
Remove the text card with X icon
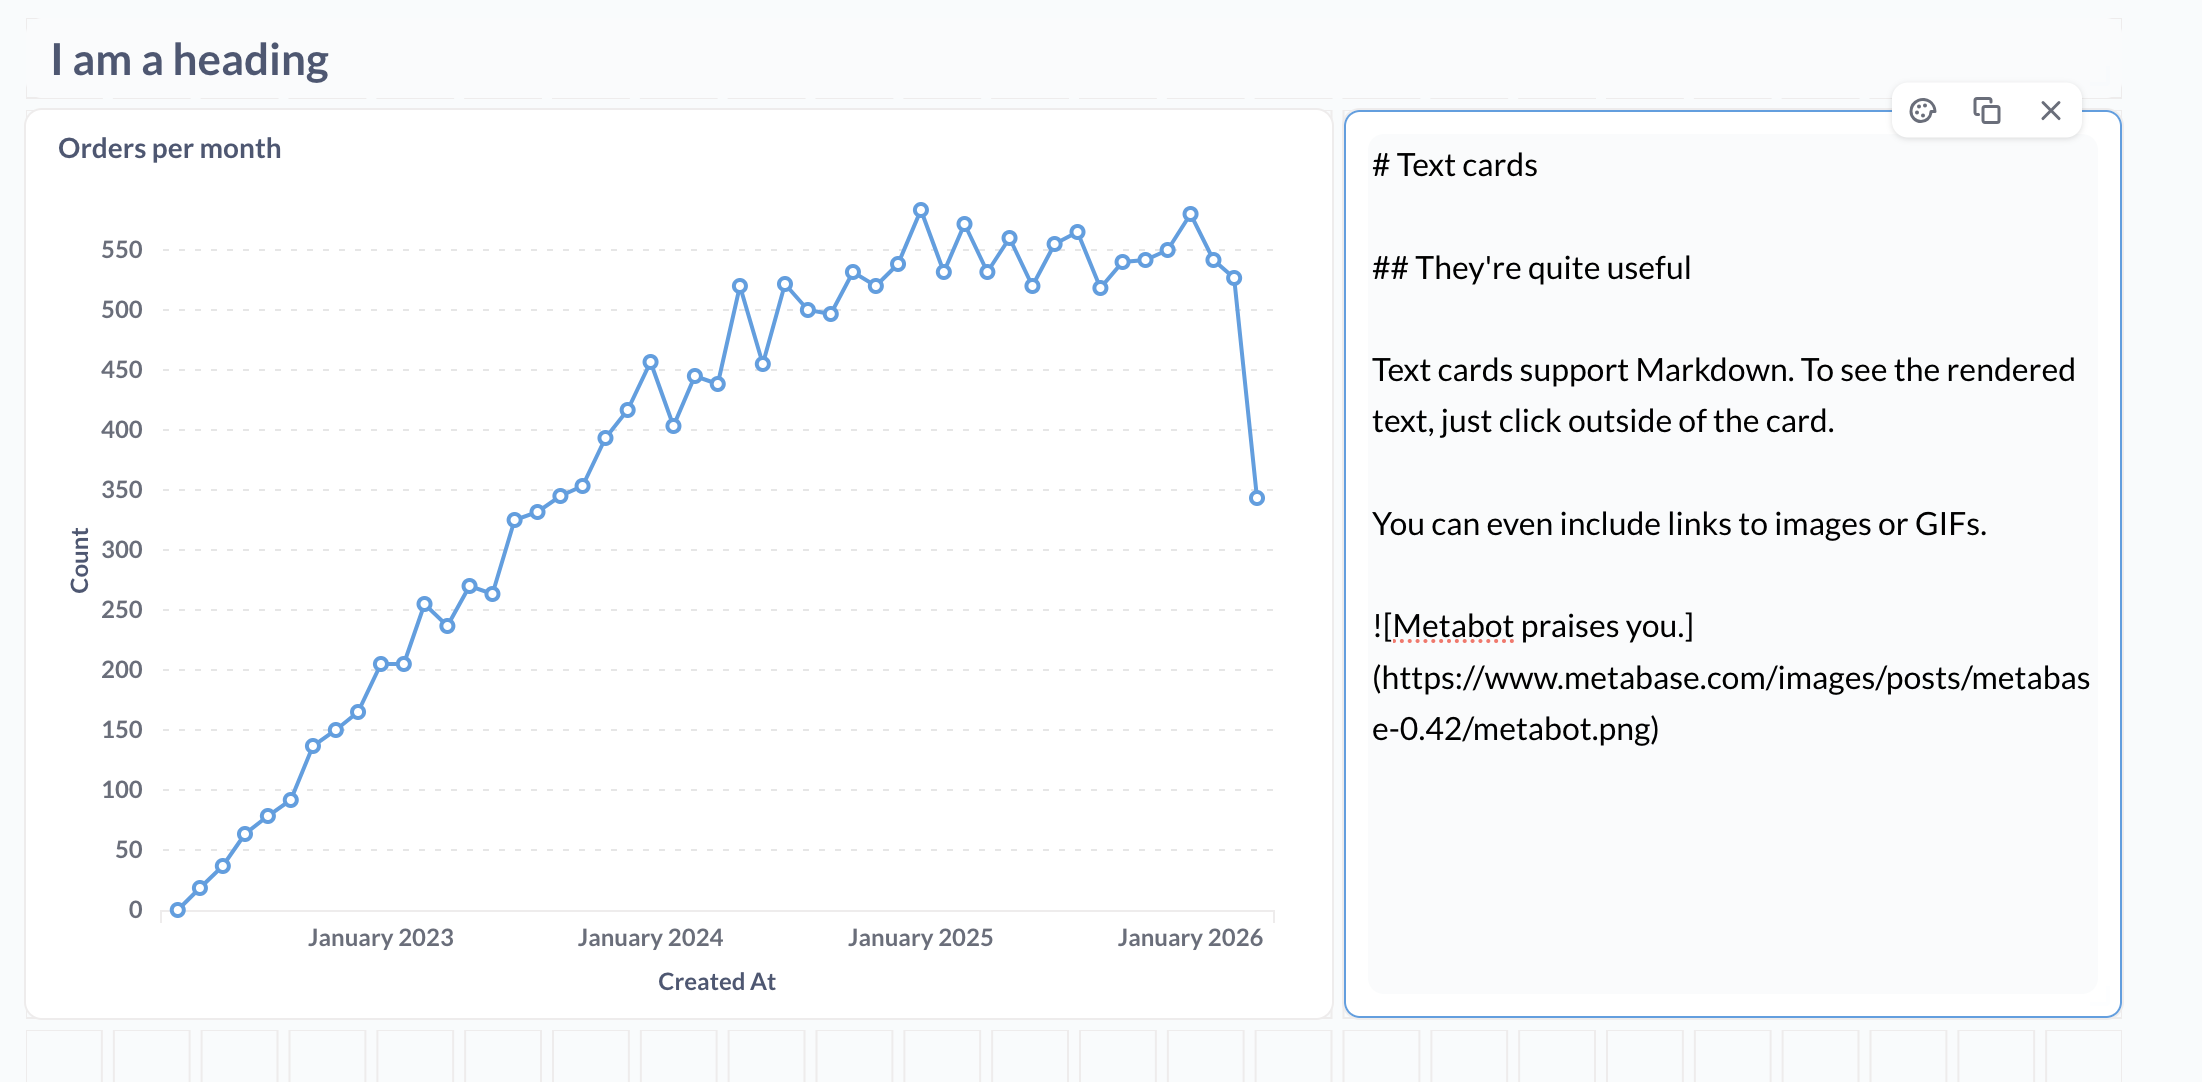(2050, 111)
